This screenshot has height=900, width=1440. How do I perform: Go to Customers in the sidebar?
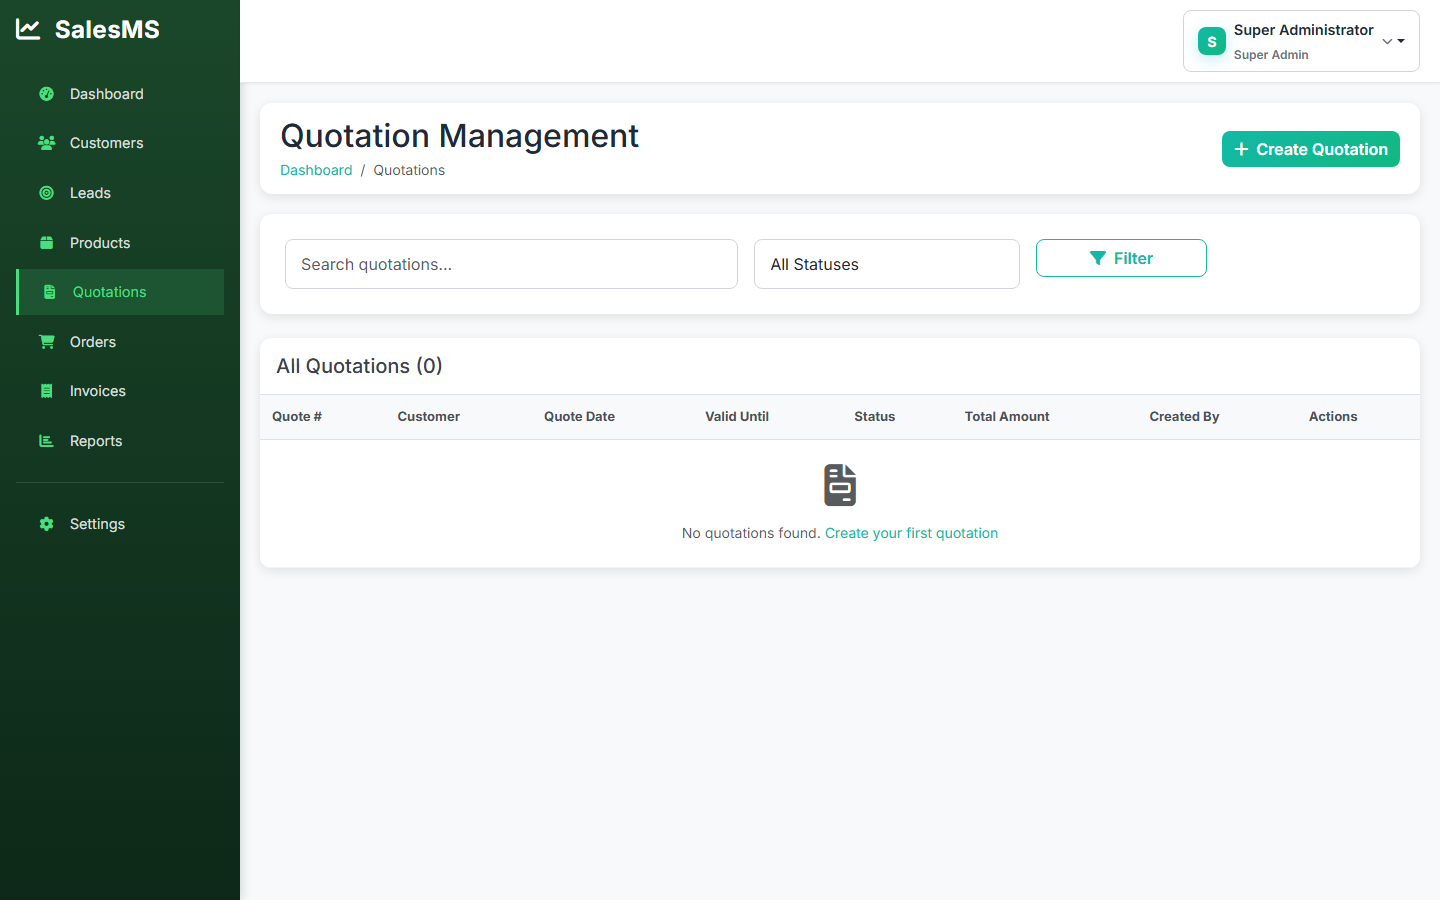click(120, 143)
